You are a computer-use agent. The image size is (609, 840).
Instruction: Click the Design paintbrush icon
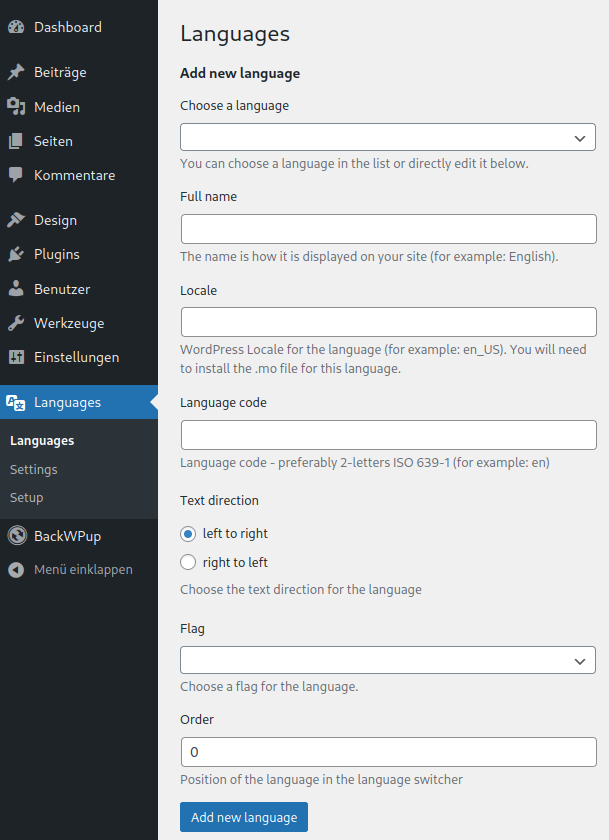(x=16, y=220)
